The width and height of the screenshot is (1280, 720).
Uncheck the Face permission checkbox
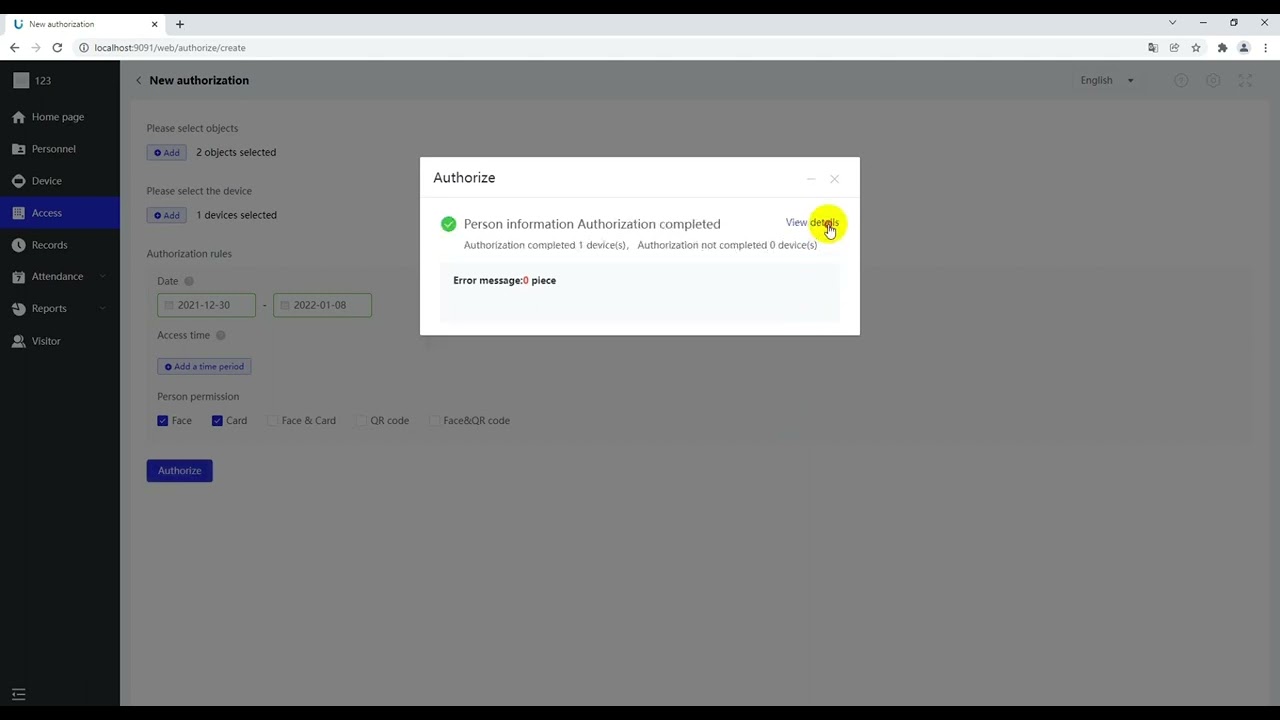[163, 421]
